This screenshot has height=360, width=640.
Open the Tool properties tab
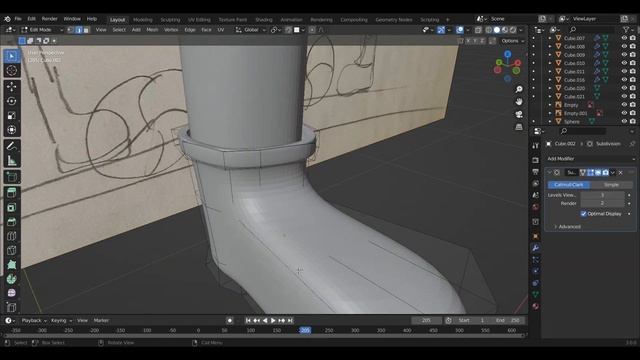[x=536, y=146]
